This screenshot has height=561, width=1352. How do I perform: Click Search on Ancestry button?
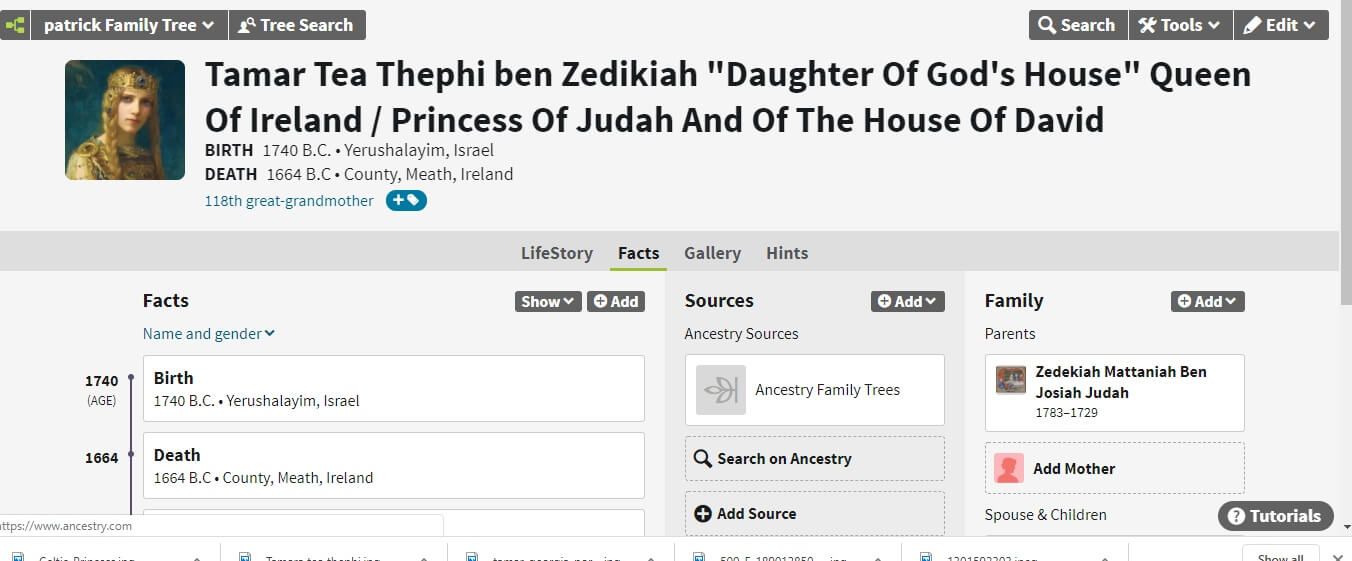click(x=814, y=459)
